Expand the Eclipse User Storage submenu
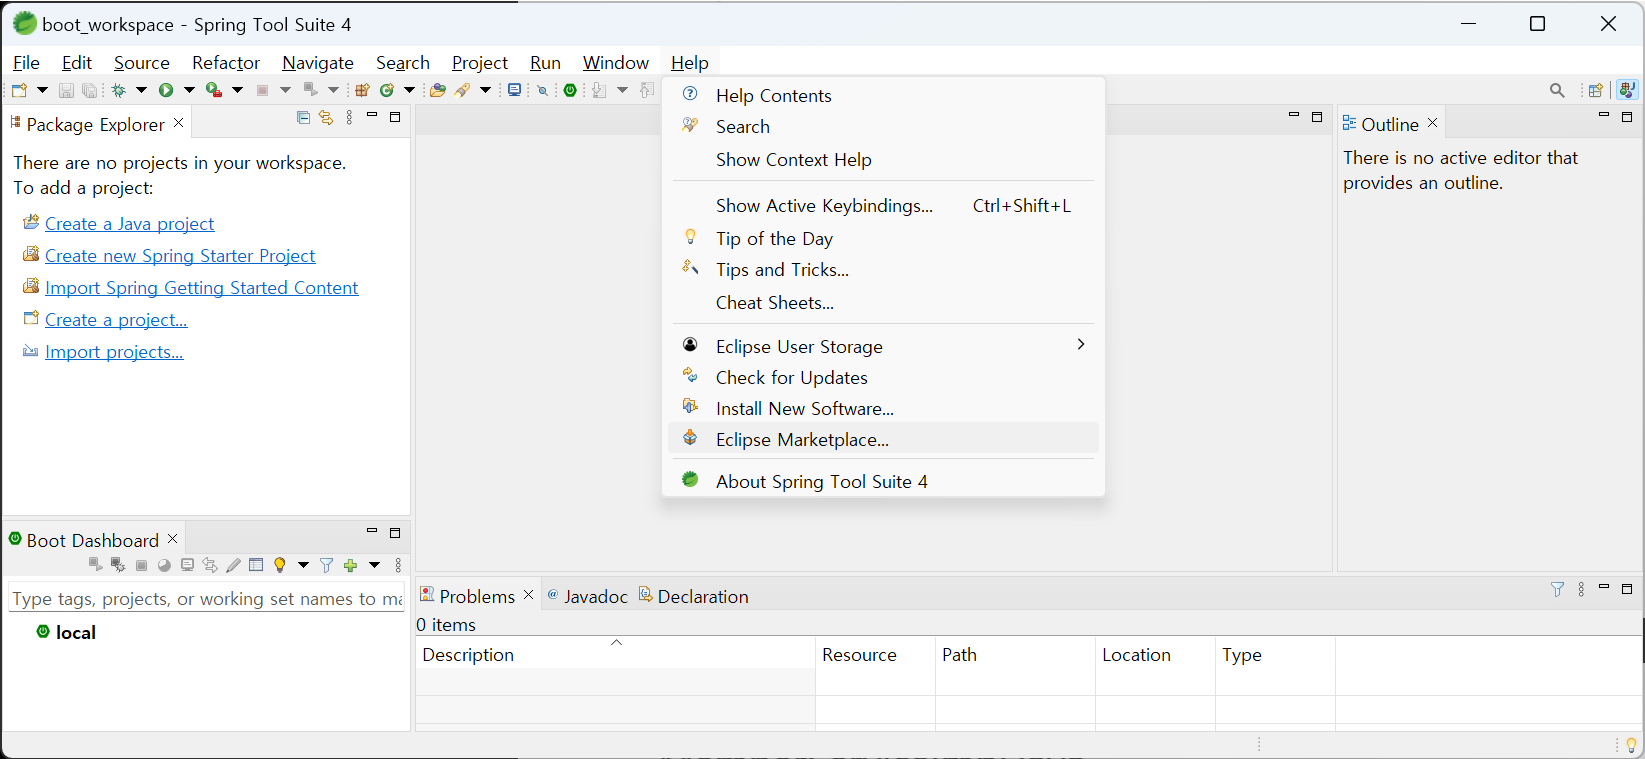Viewport: 1645px width, 759px height. point(883,346)
